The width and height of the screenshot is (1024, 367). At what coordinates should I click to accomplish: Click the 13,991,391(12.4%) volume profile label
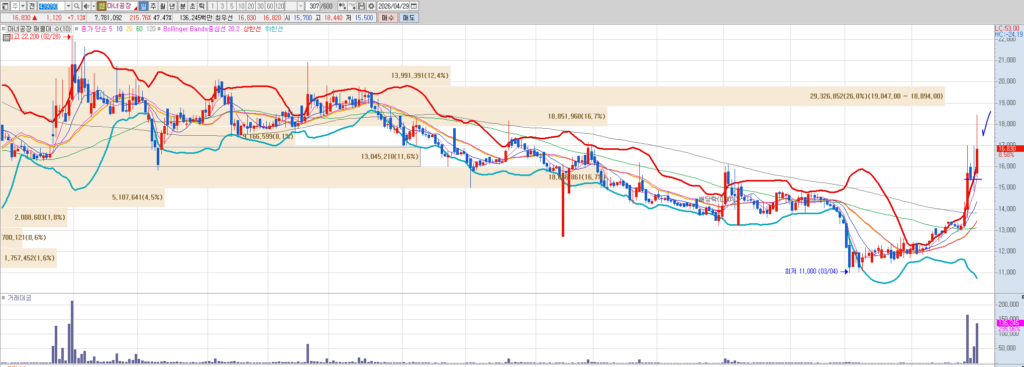pyautogui.click(x=420, y=76)
